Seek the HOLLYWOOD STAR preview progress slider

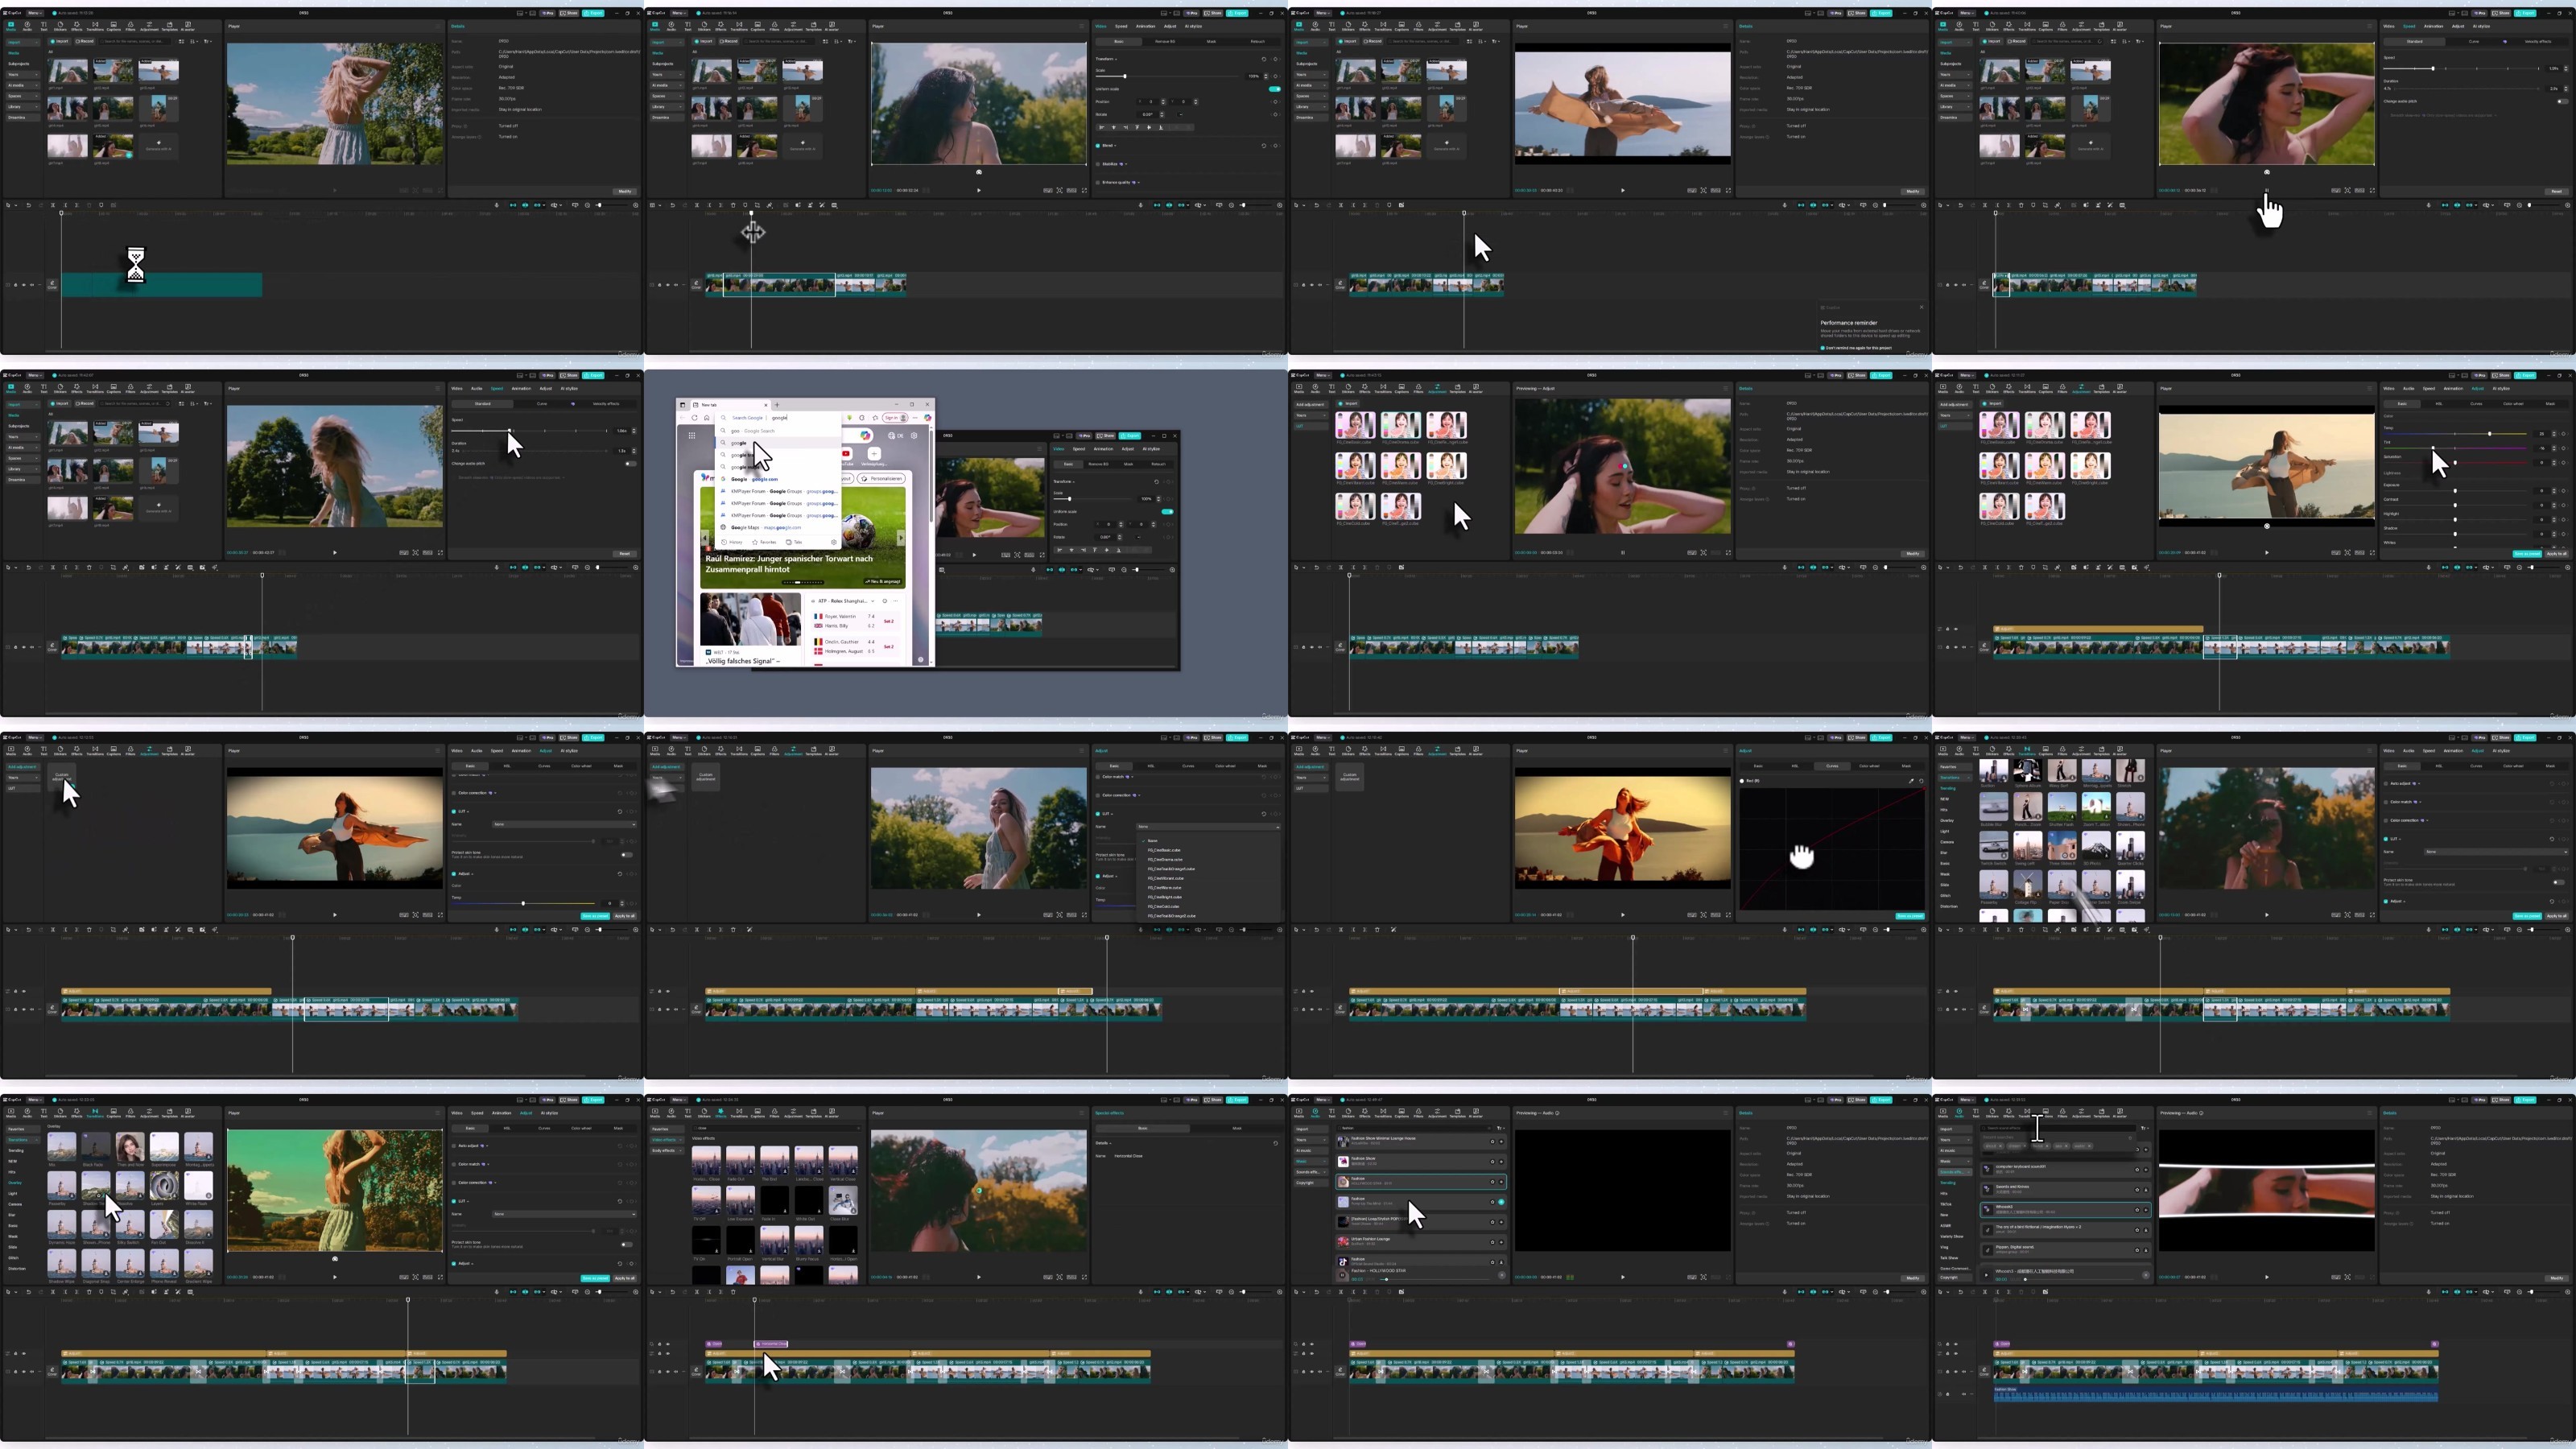(x=1435, y=1280)
